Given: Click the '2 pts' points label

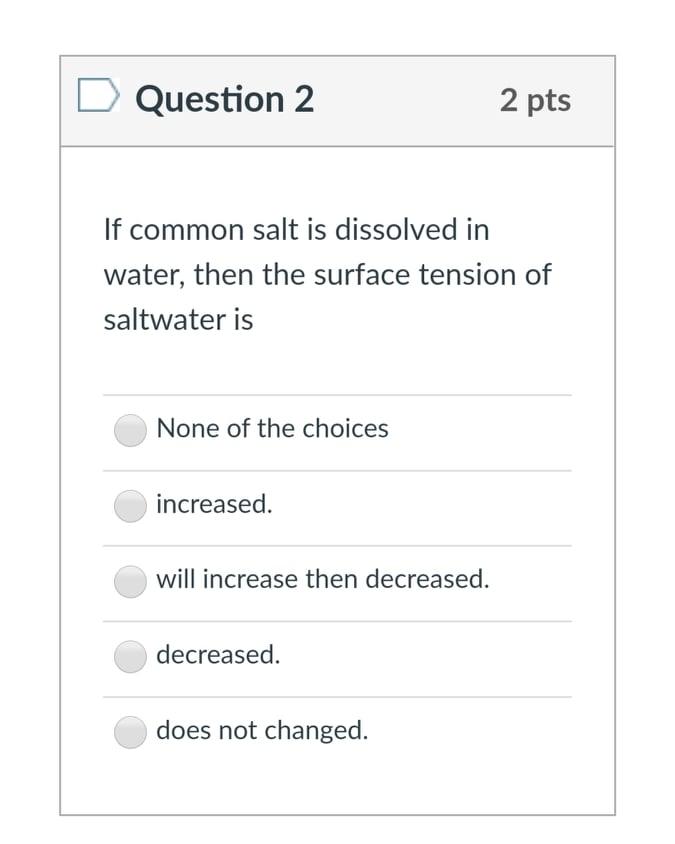Looking at the screenshot, I should point(535,100).
